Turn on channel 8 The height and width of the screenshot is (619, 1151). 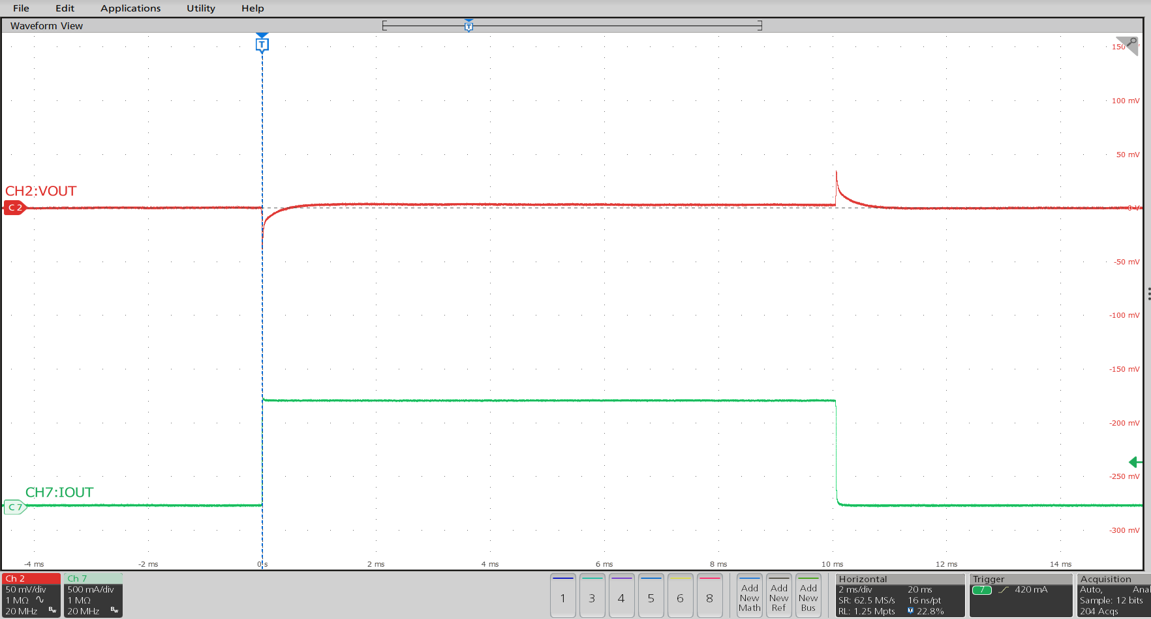(709, 595)
